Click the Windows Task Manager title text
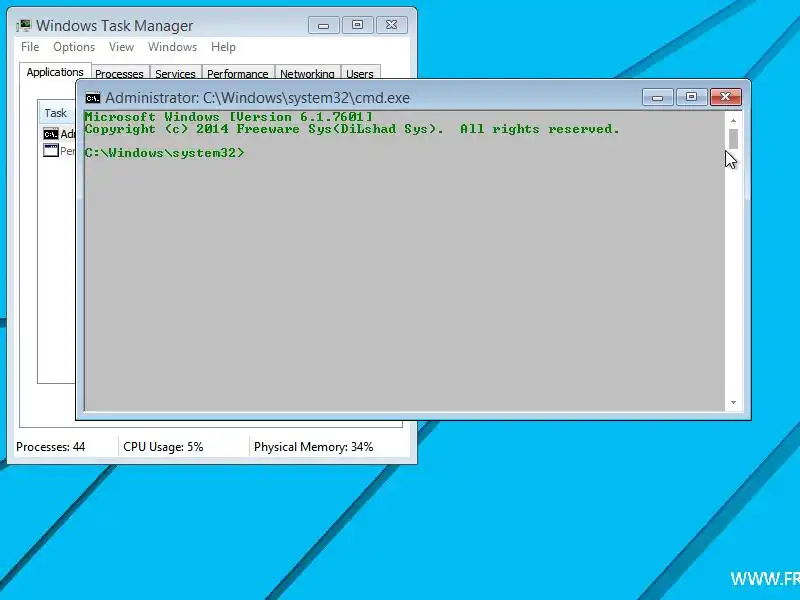The image size is (800, 600). [114, 26]
